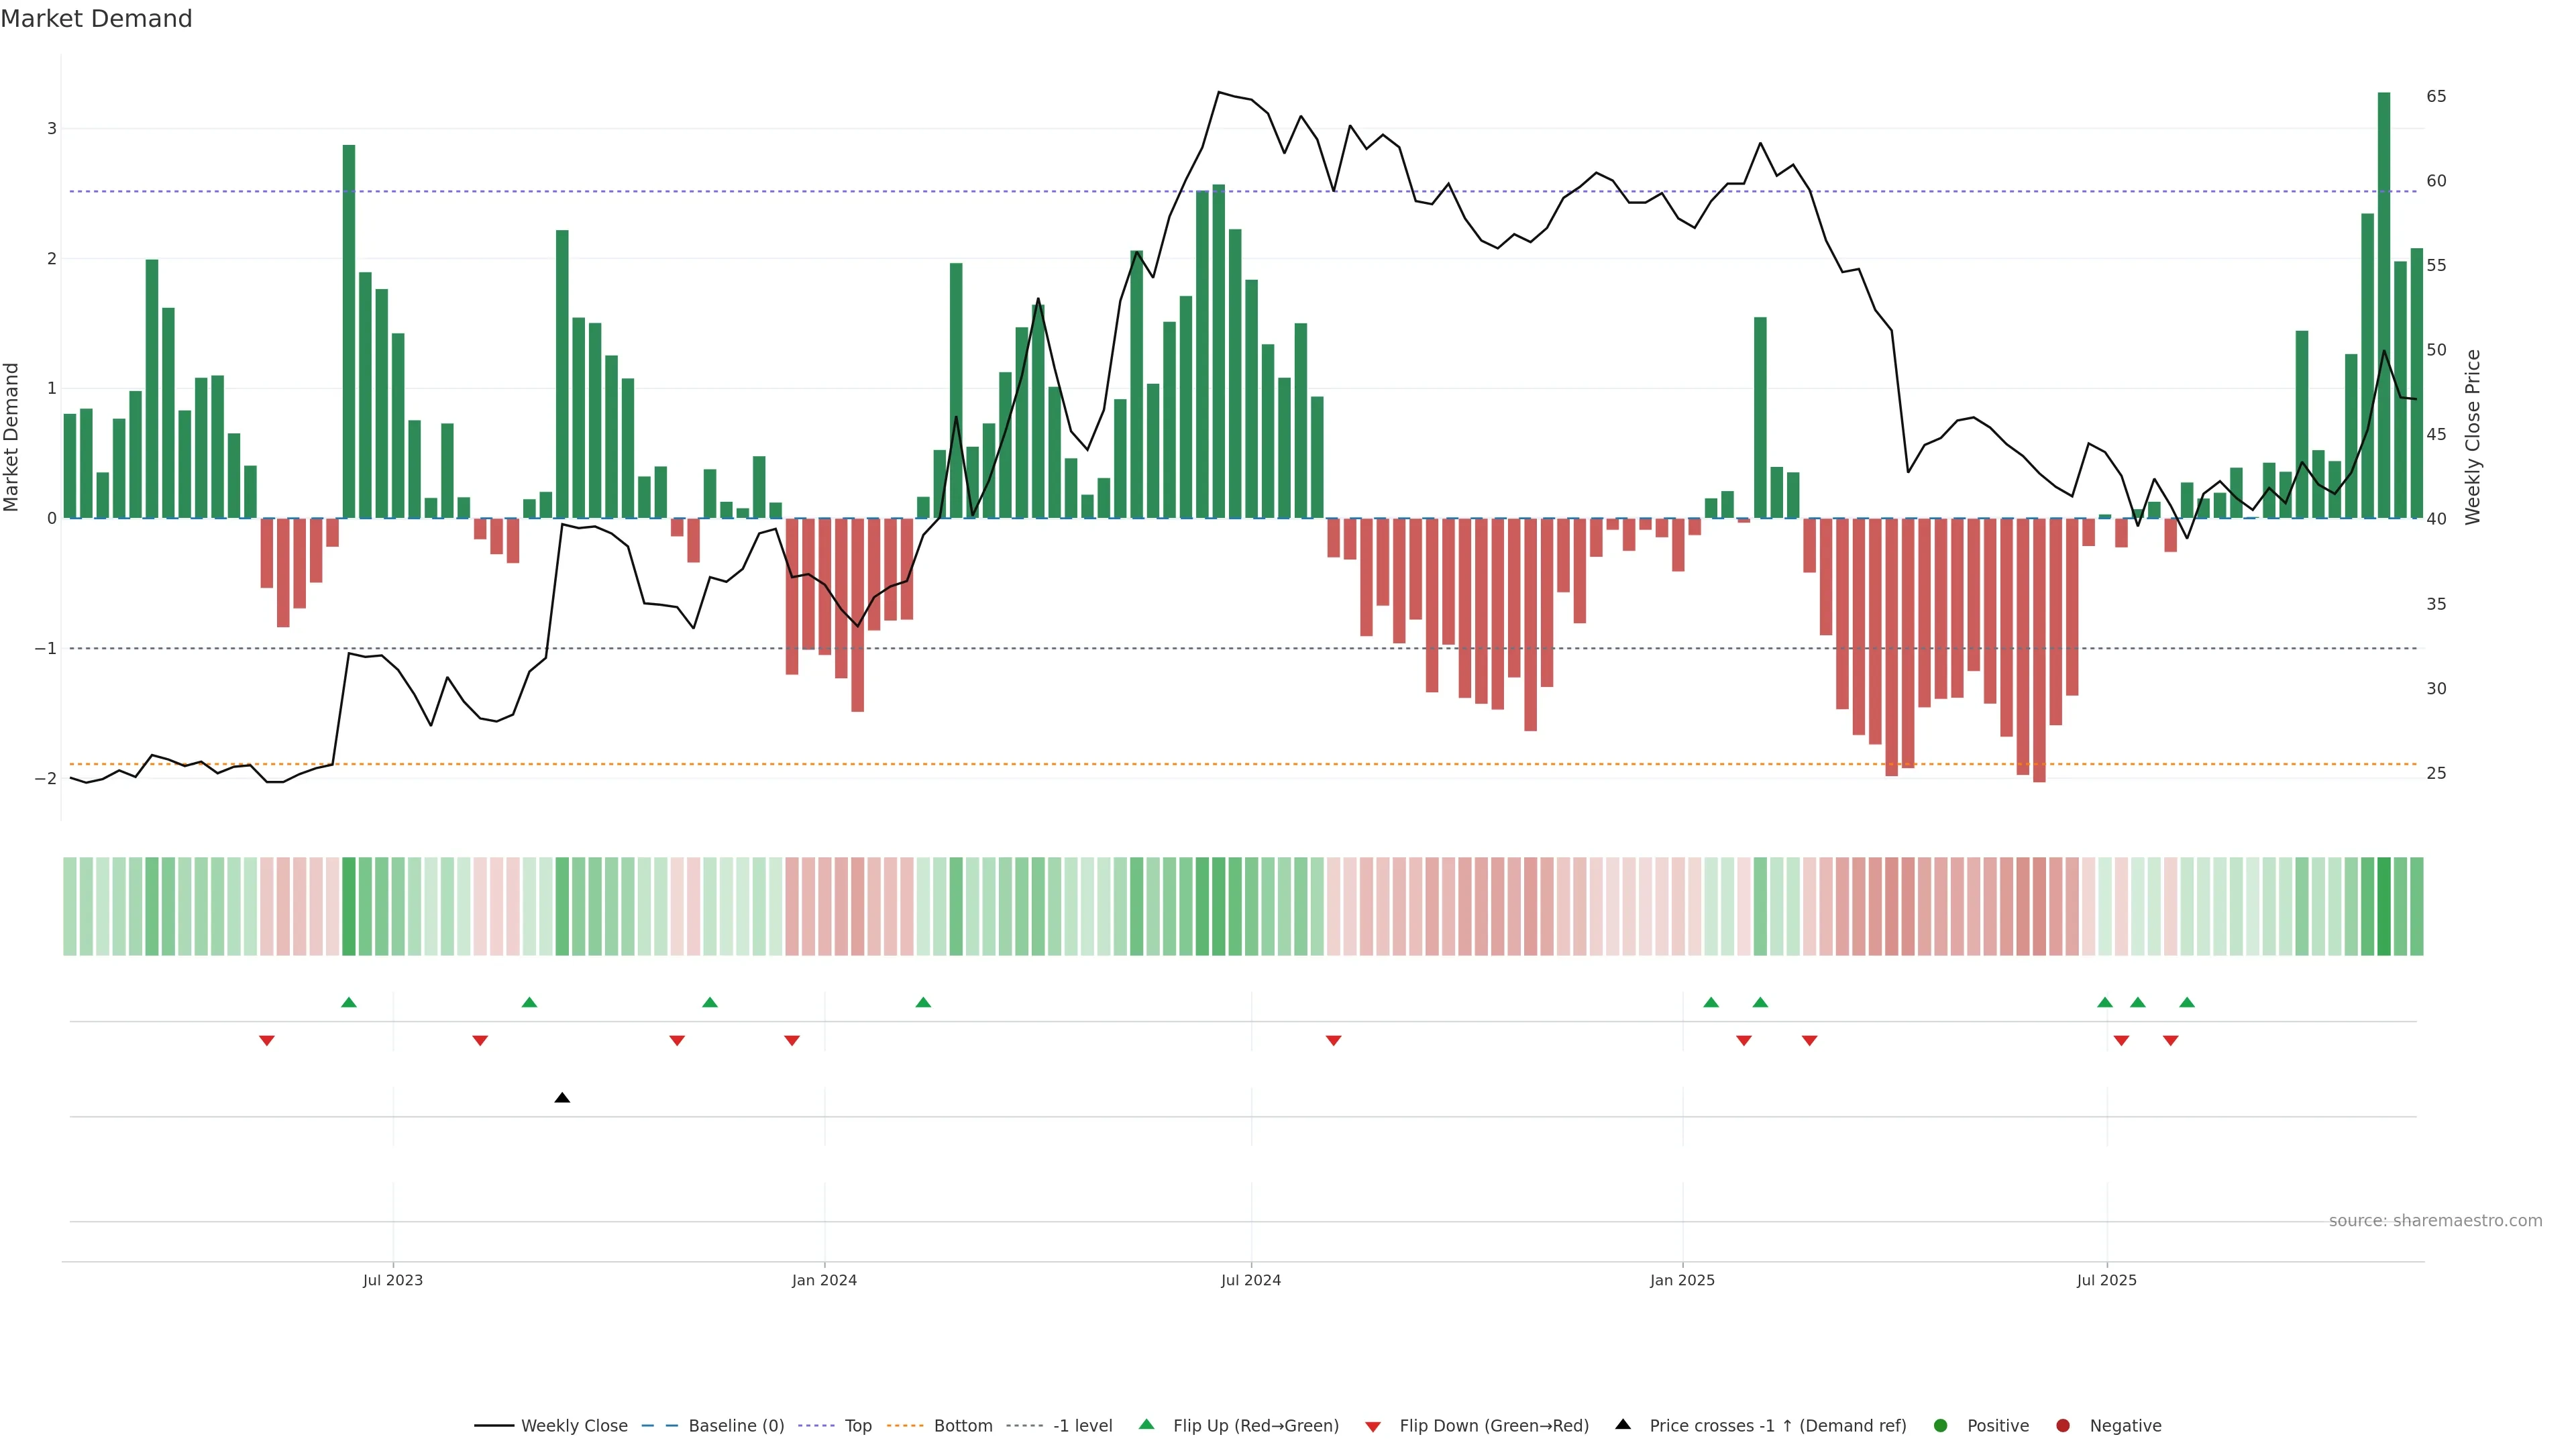Click first green flip-up marker before Jul 2023
The width and height of the screenshot is (2576, 1449).
click(x=349, y=1002)
